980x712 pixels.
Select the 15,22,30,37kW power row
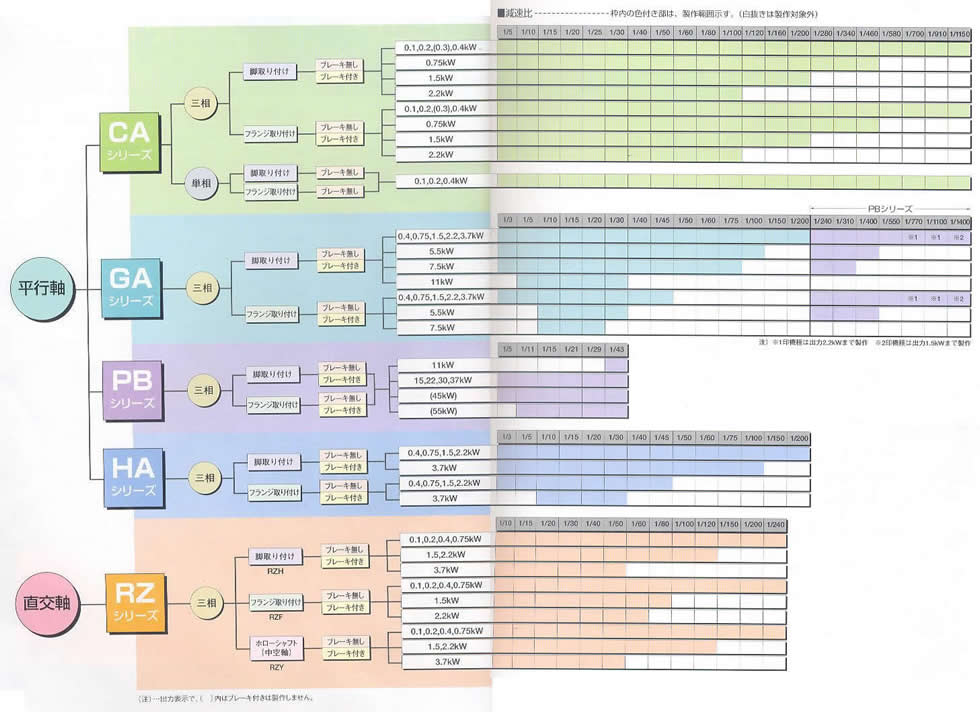(440, 381)
